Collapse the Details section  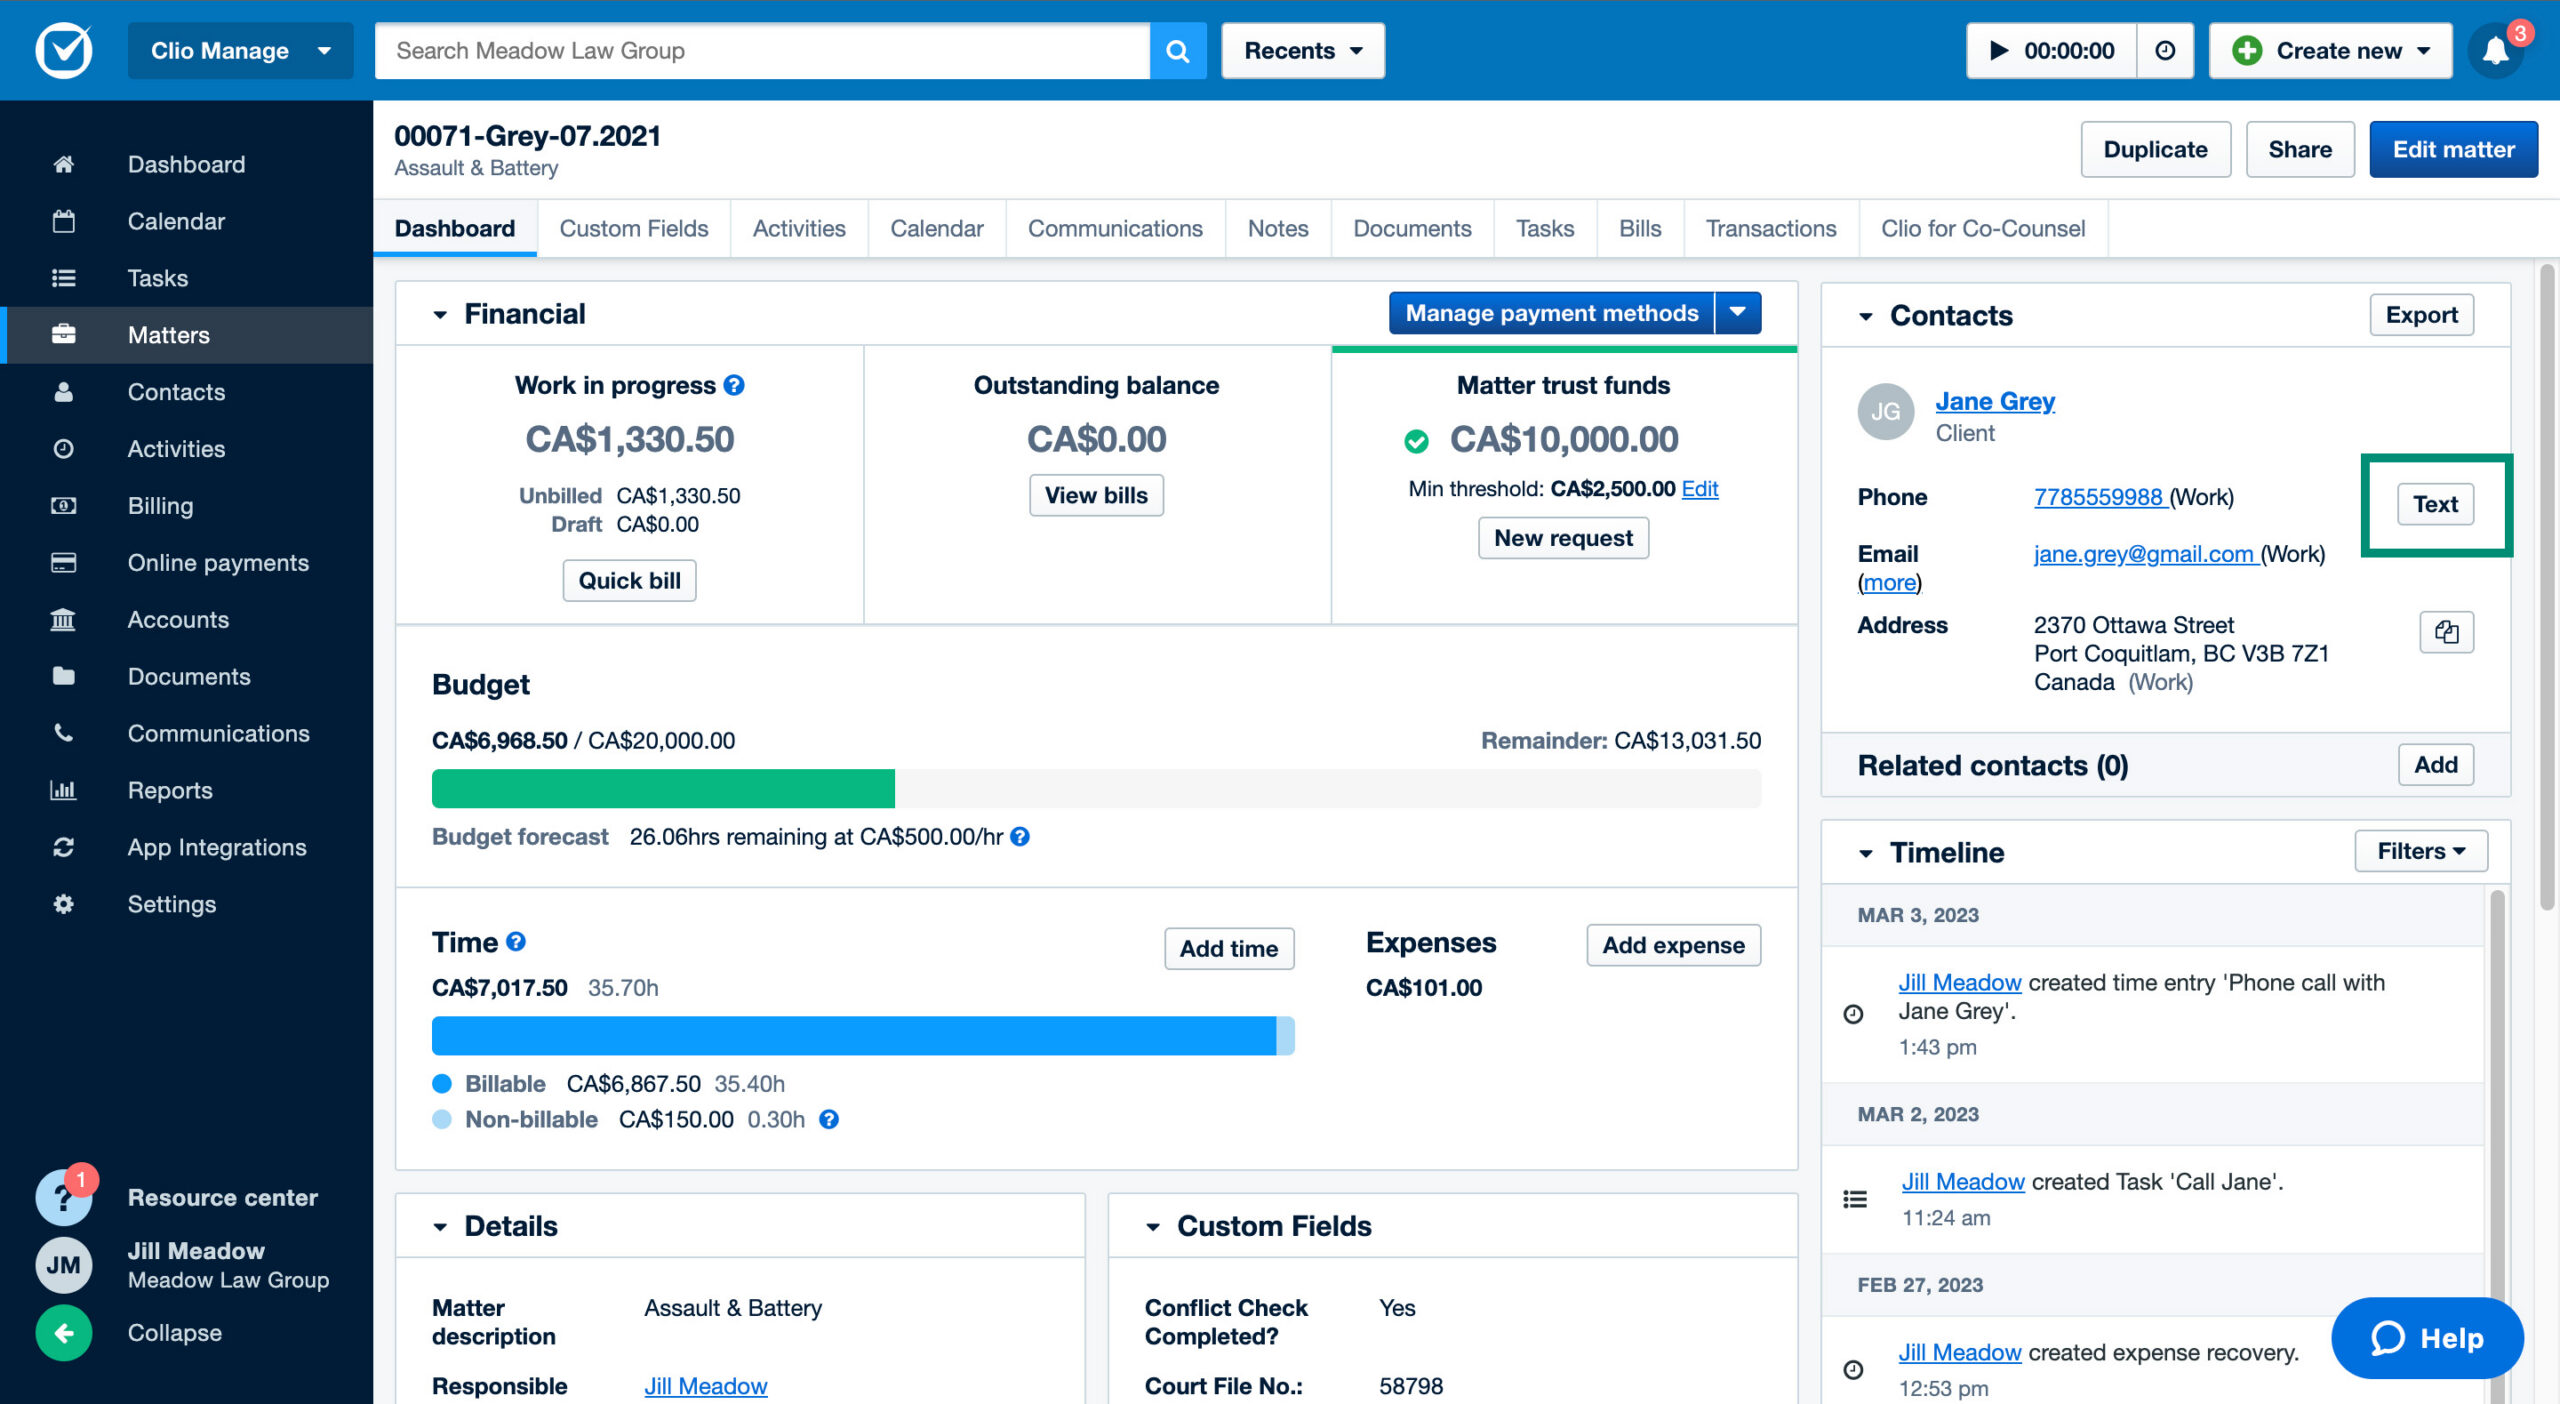pyautogui.click(x=440, y=1227)
